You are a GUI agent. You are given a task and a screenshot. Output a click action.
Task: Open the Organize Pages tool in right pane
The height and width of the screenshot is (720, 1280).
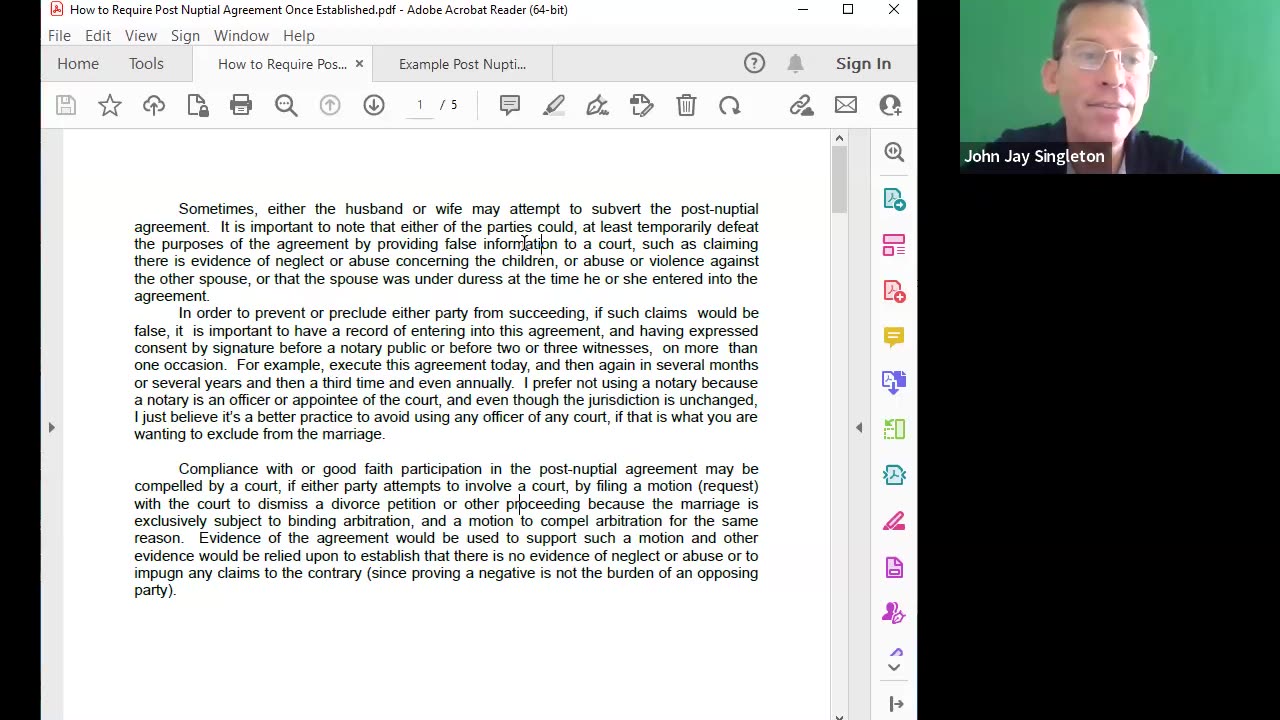click(x=894, y=245)
